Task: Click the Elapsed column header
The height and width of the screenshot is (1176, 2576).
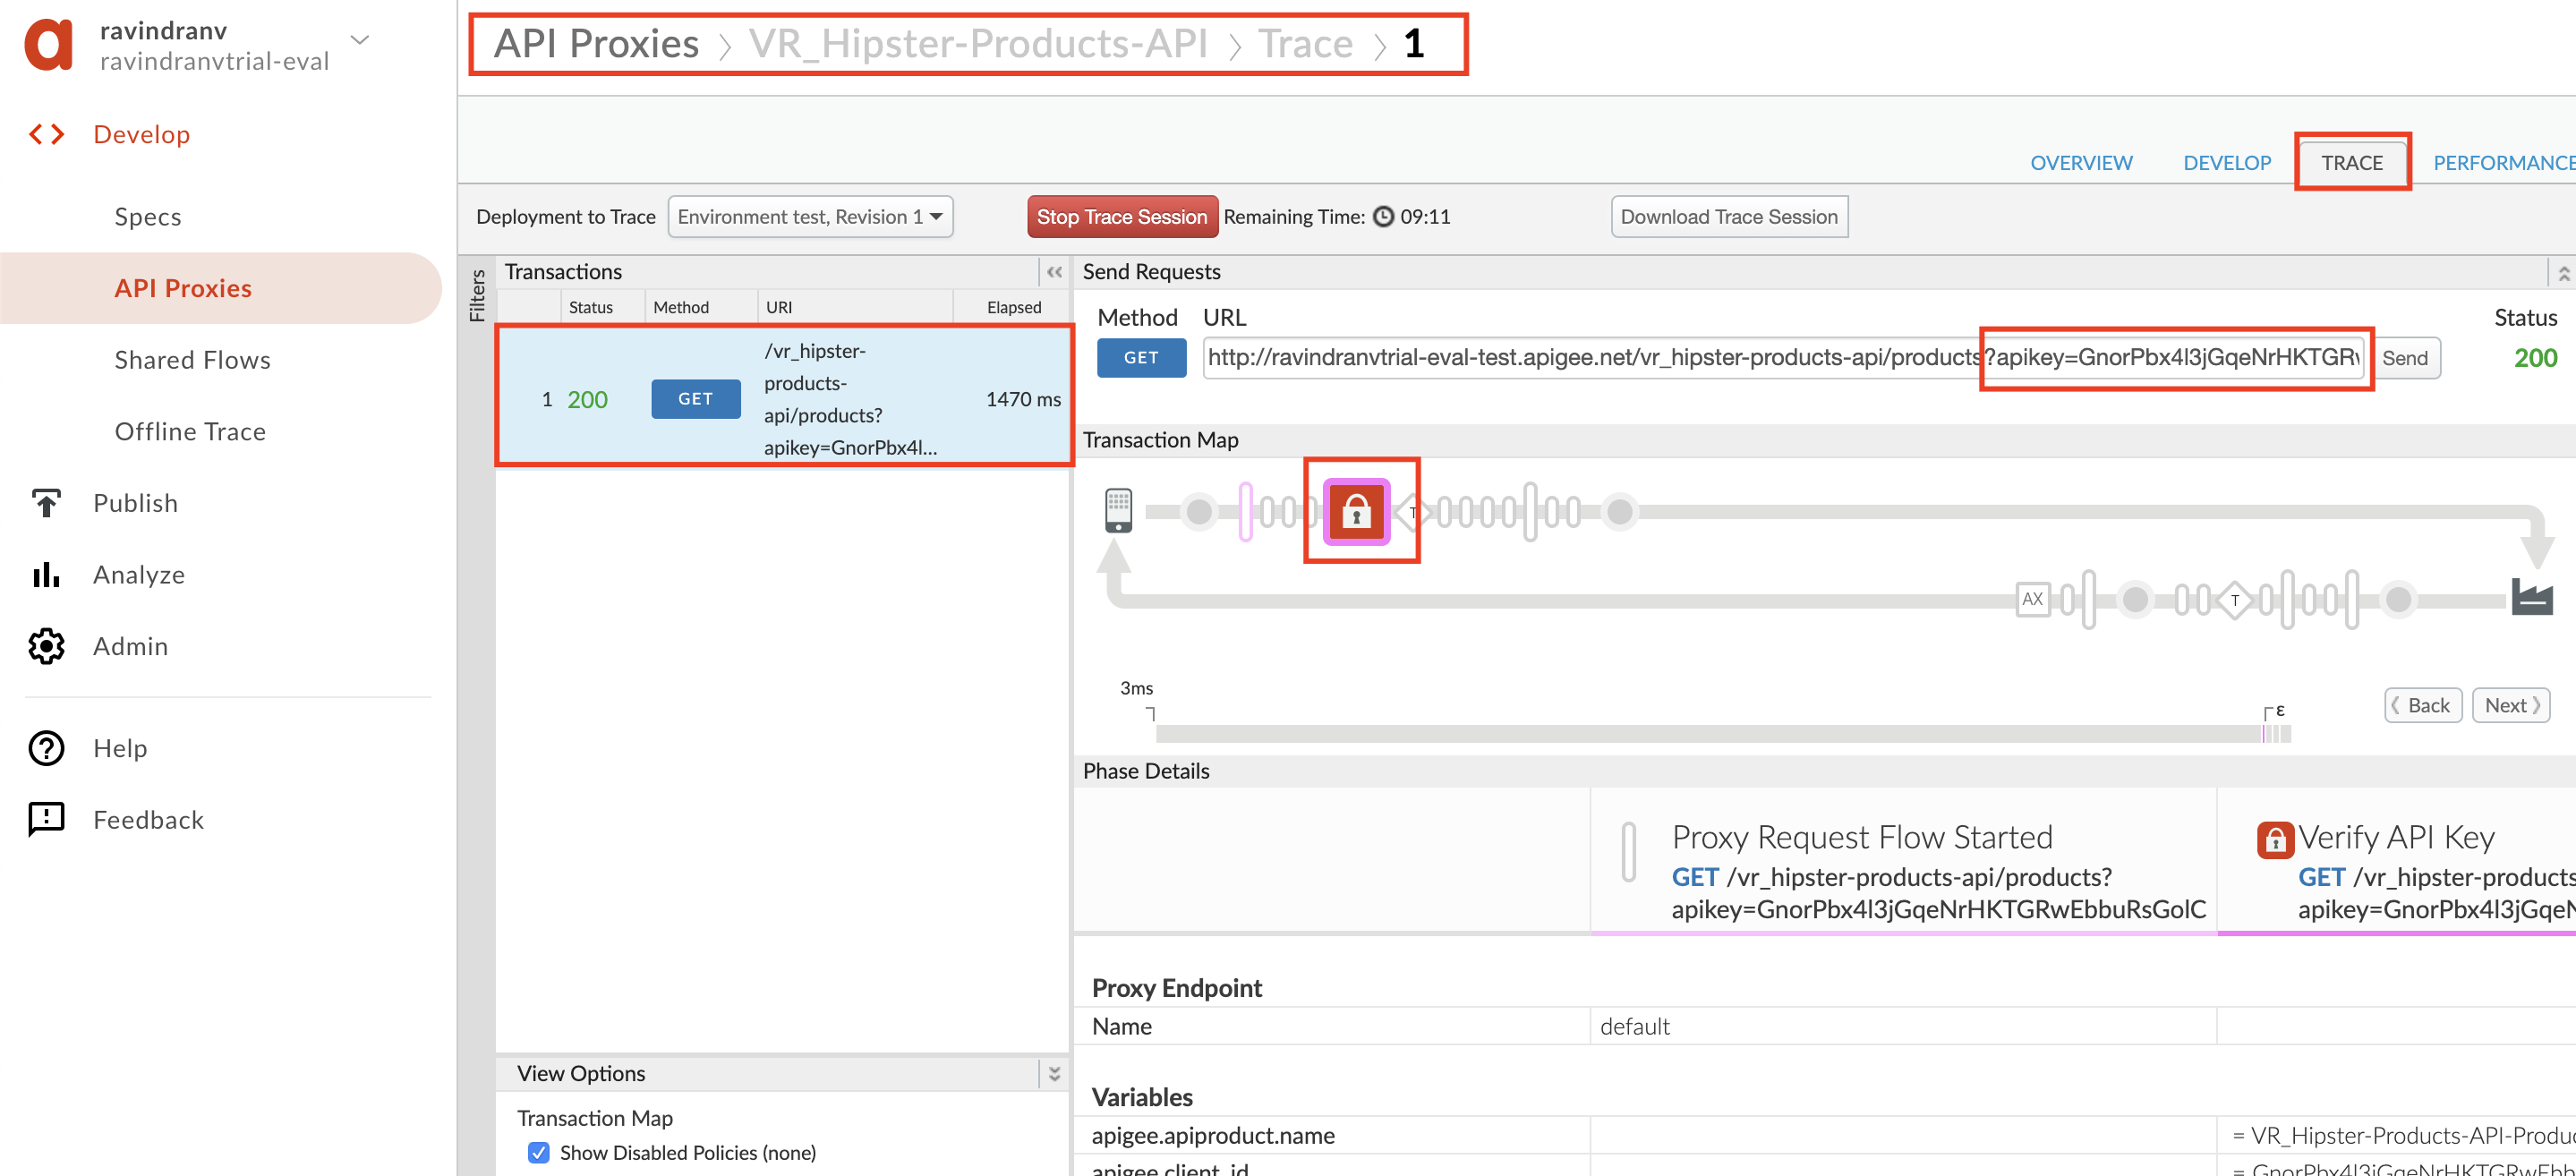Action: pyautogui.click(x=1014, y=307)
